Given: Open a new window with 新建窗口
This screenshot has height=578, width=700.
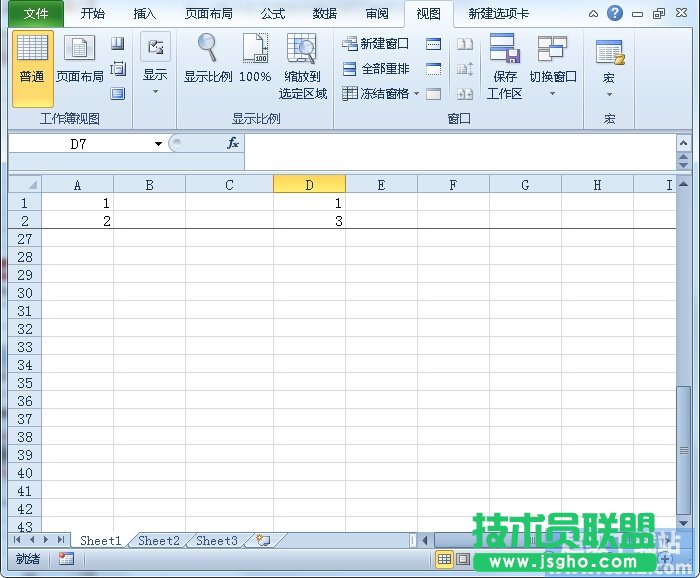Looking at the screenshot, I should click(x=376, y=44).
